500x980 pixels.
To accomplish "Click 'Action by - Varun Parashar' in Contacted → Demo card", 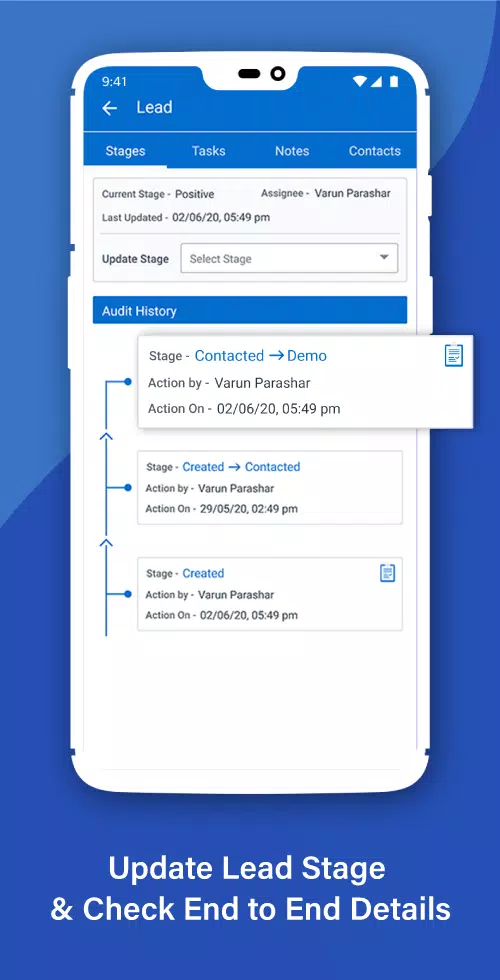I will [229, 382].
